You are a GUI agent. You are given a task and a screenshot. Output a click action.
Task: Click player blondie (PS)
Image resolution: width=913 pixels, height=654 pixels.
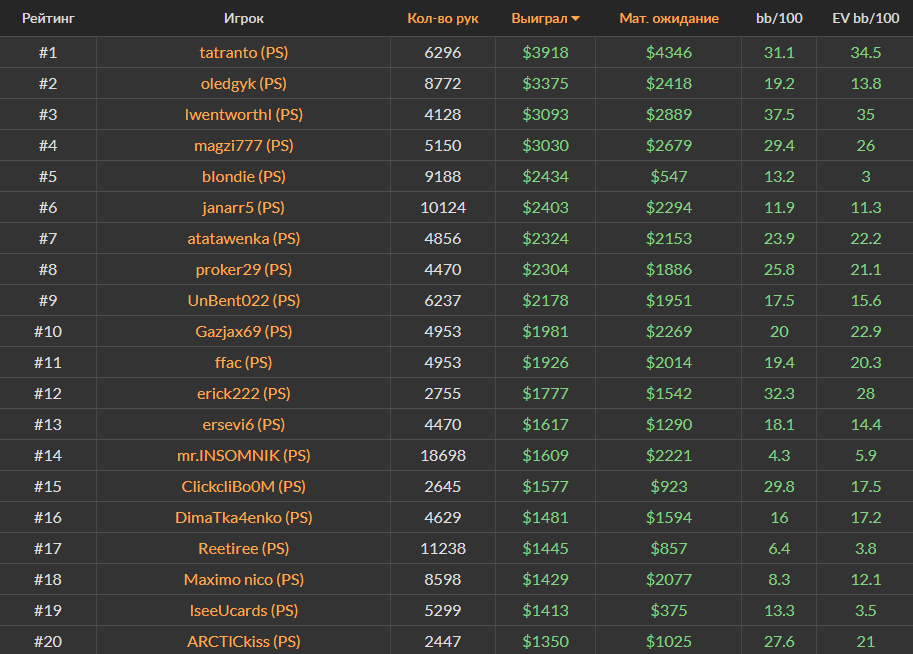point(244,177)
